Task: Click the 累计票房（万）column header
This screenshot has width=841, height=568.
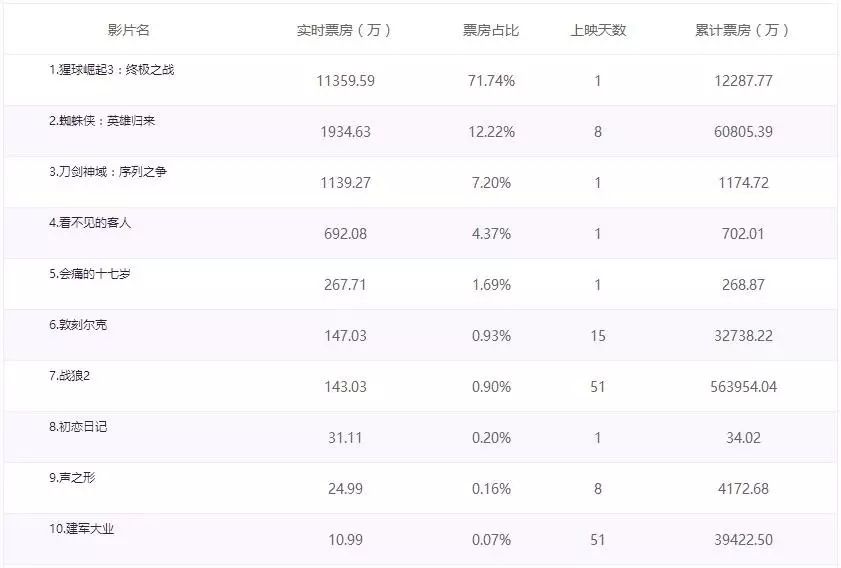Action: [x=743, y=30]
